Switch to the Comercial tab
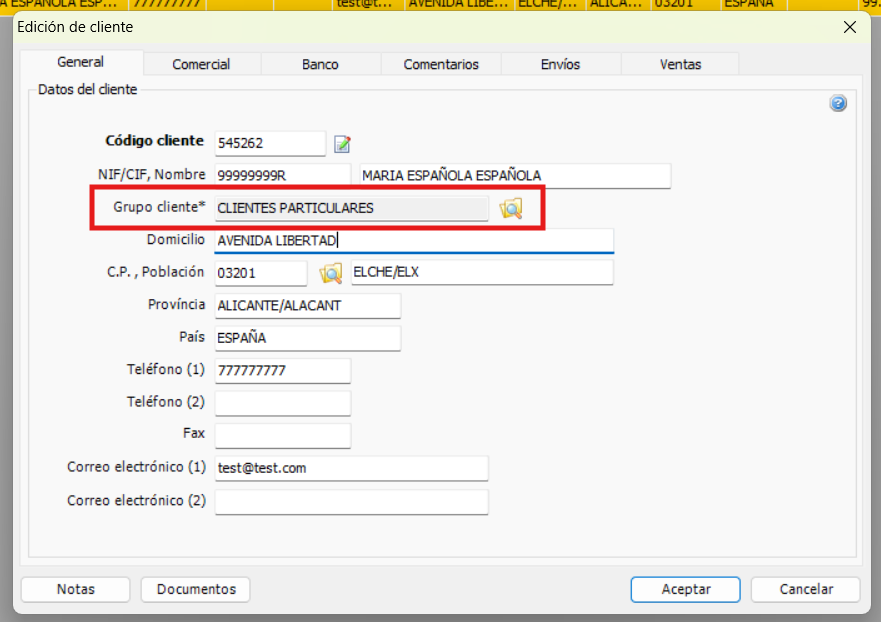This screenshot has height=622, width=881. [201, 64]
